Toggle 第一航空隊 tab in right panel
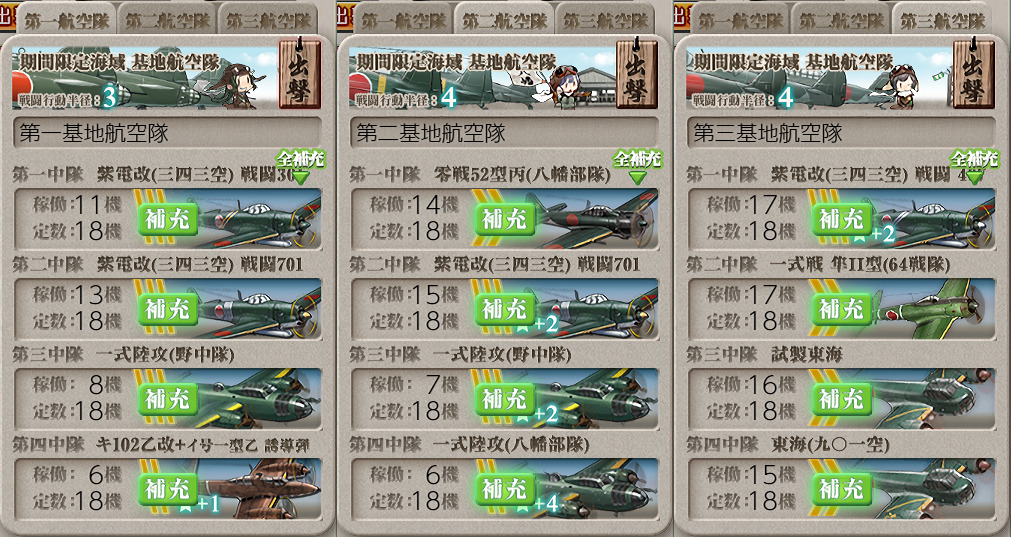 [x=741, y=20]
